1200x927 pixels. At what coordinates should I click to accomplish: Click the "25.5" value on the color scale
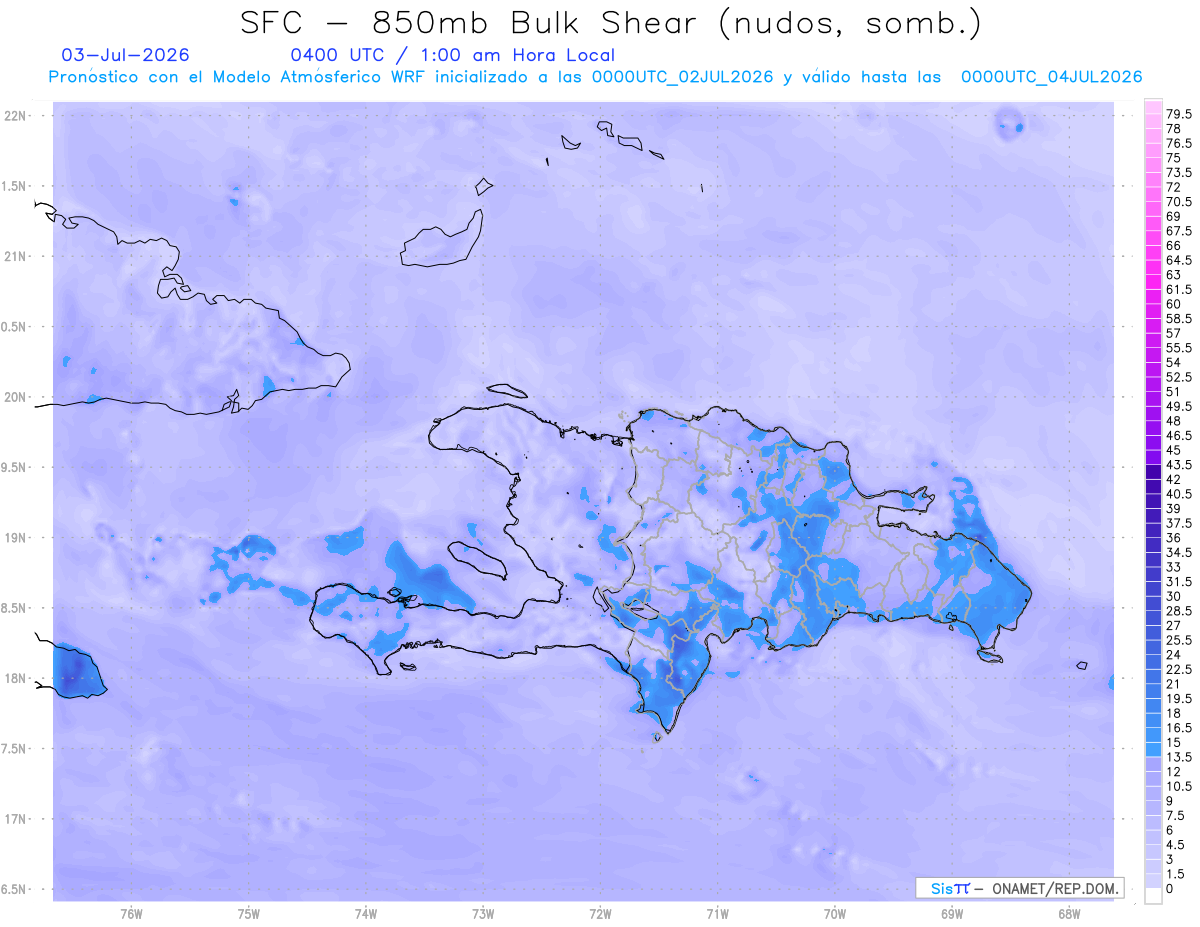[1177, 639]
